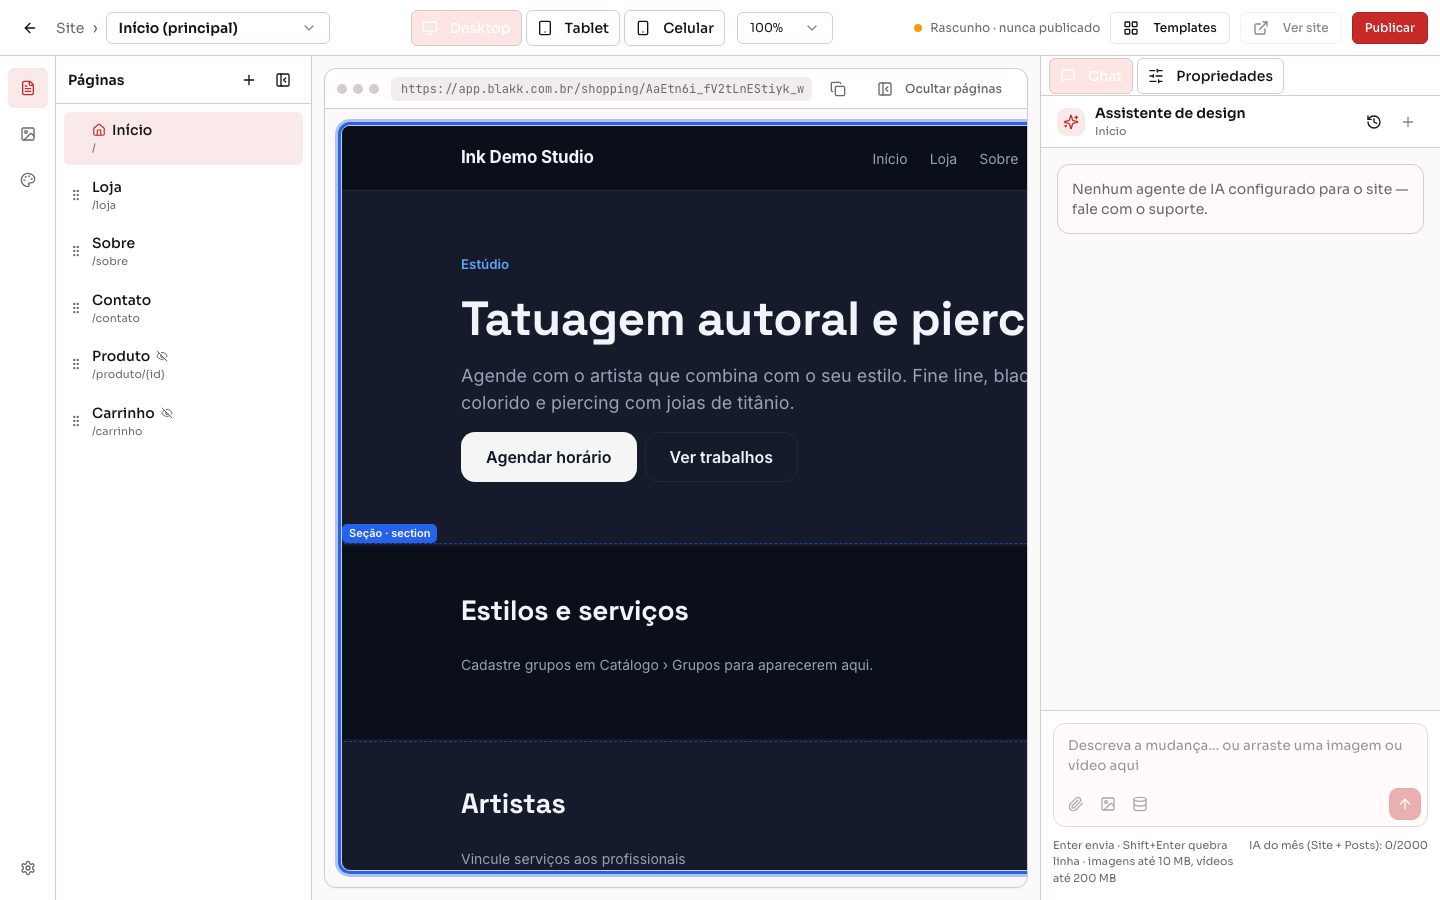Click the Publicar button
Screen dimensions: 1440x900
click(x=1390, y=28)
